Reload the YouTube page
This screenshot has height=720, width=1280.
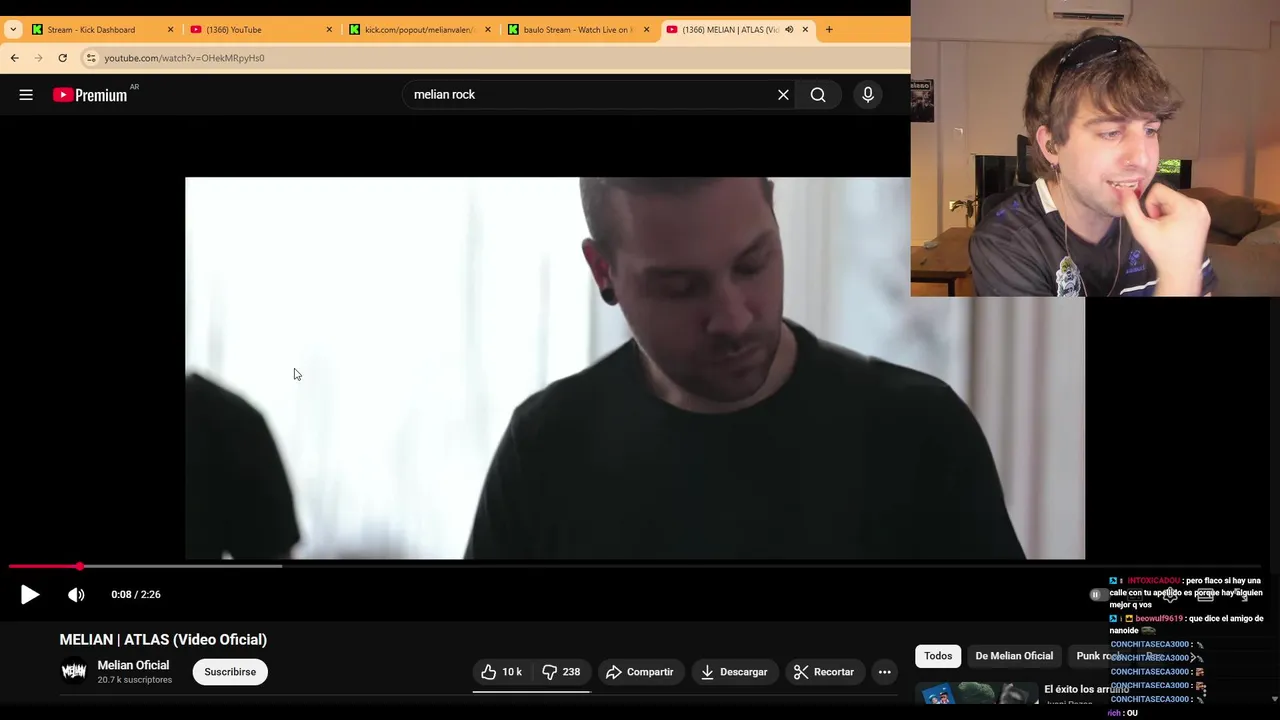63,58
